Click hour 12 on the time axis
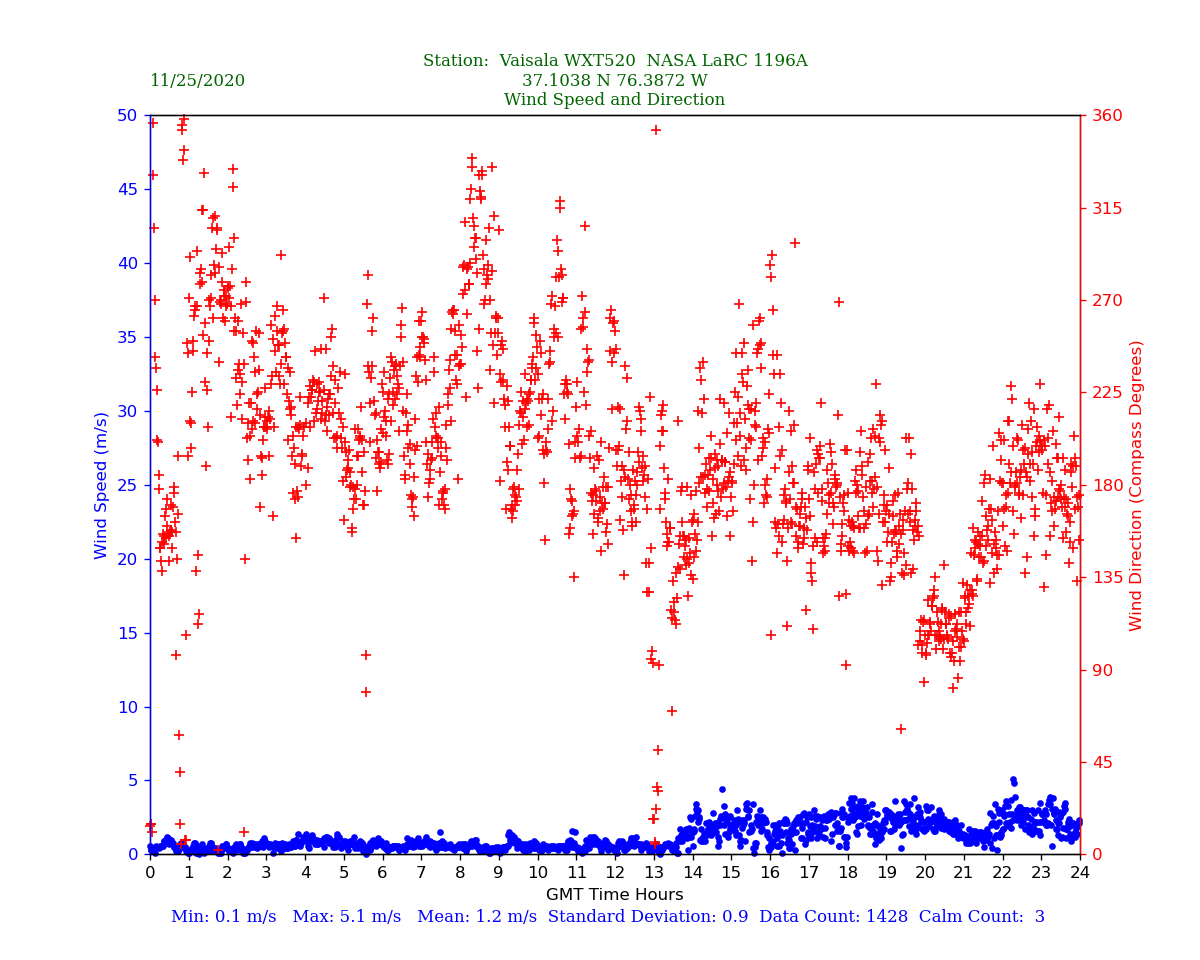 [x=615, y=873]
